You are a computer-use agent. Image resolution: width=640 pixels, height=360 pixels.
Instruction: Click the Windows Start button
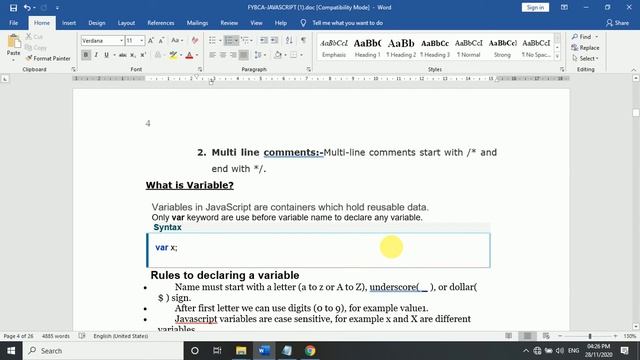coord(11,351)
